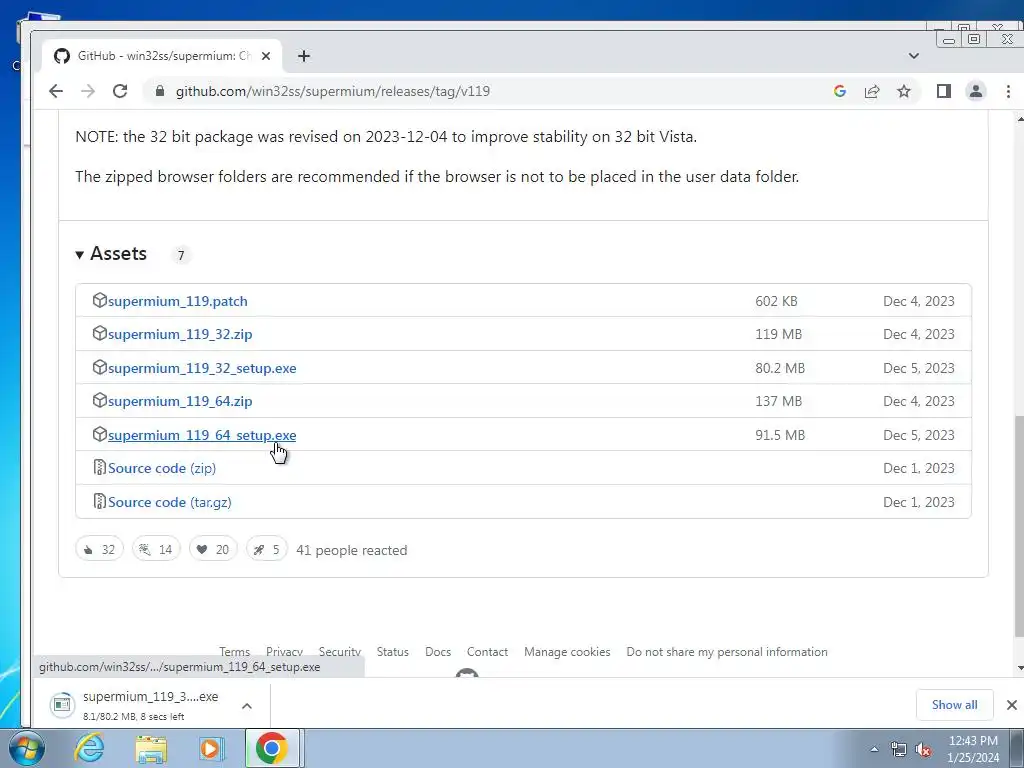Screen dimensions: 1024x768
Task: Click package icon beside supermium_119.patch
Action: 99,300
